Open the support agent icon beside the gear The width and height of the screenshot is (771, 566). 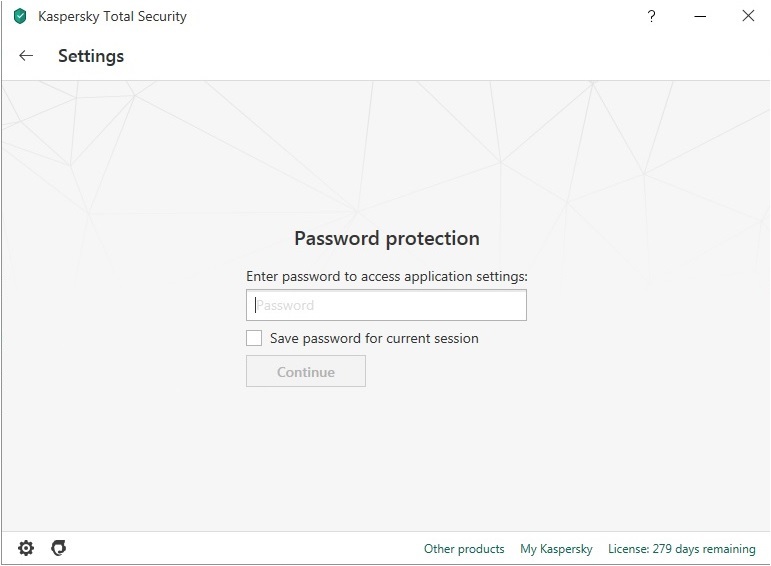pyautogui.click(x=59, y=548)
